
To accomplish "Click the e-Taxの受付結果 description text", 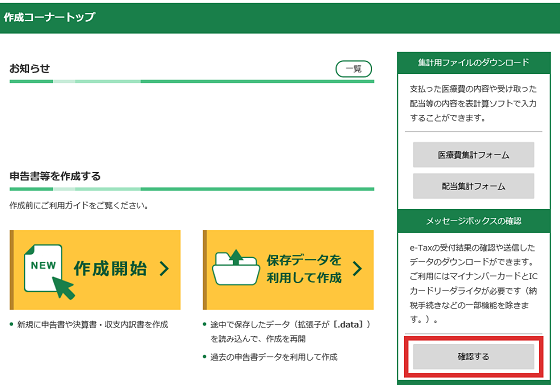I will pyautogui.click(x=473, y=283).
